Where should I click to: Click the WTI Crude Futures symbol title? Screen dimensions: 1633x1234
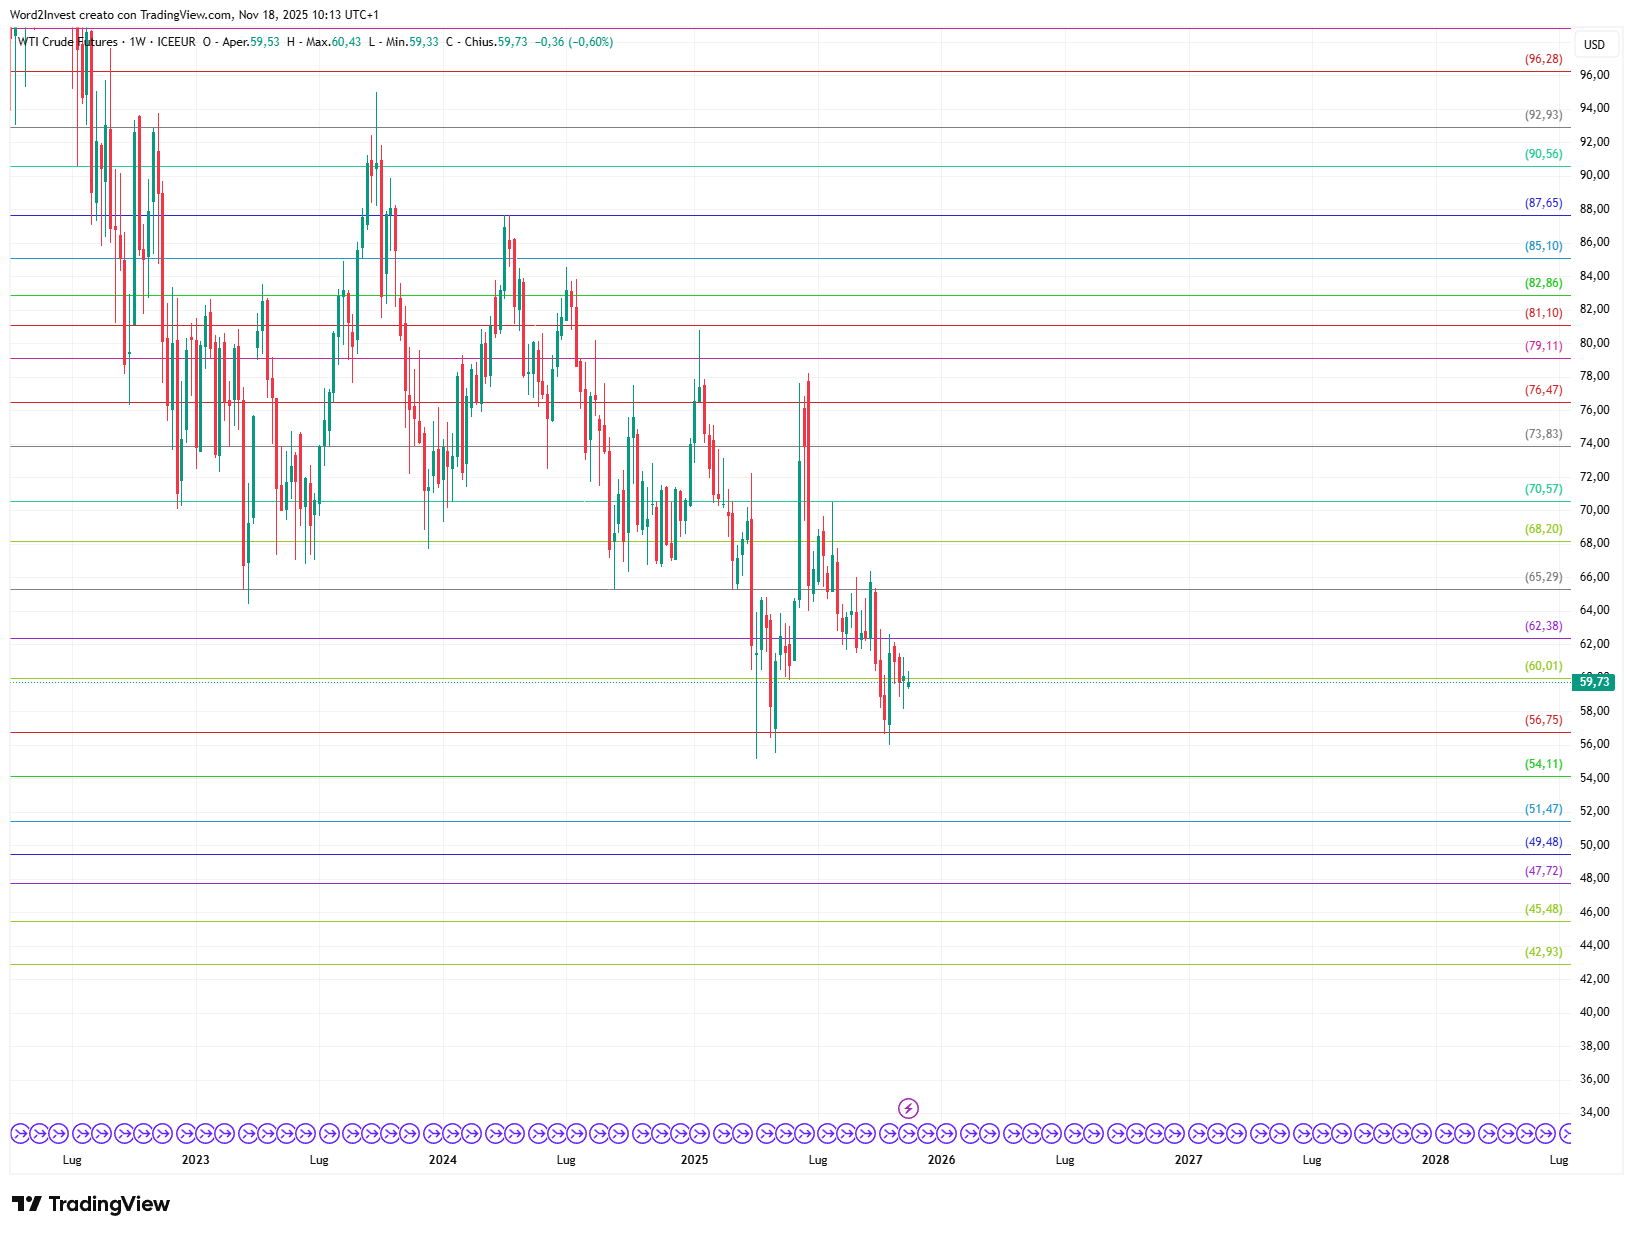[67, 42]
